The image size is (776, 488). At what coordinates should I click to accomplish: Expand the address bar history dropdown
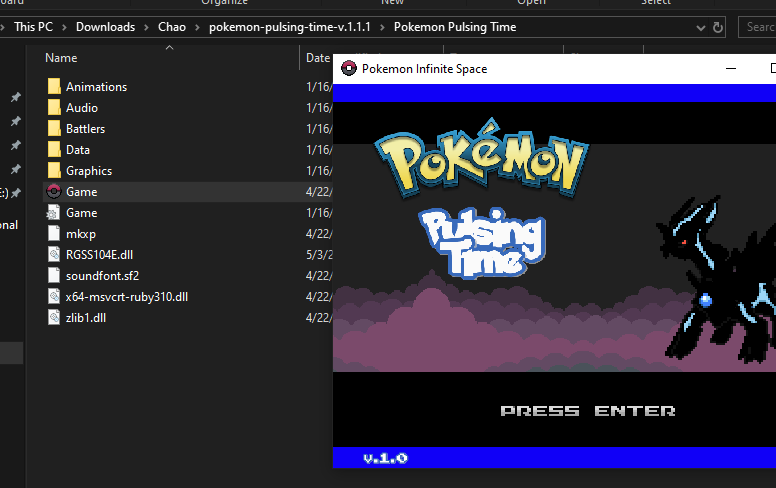click(x=700, y=28)
